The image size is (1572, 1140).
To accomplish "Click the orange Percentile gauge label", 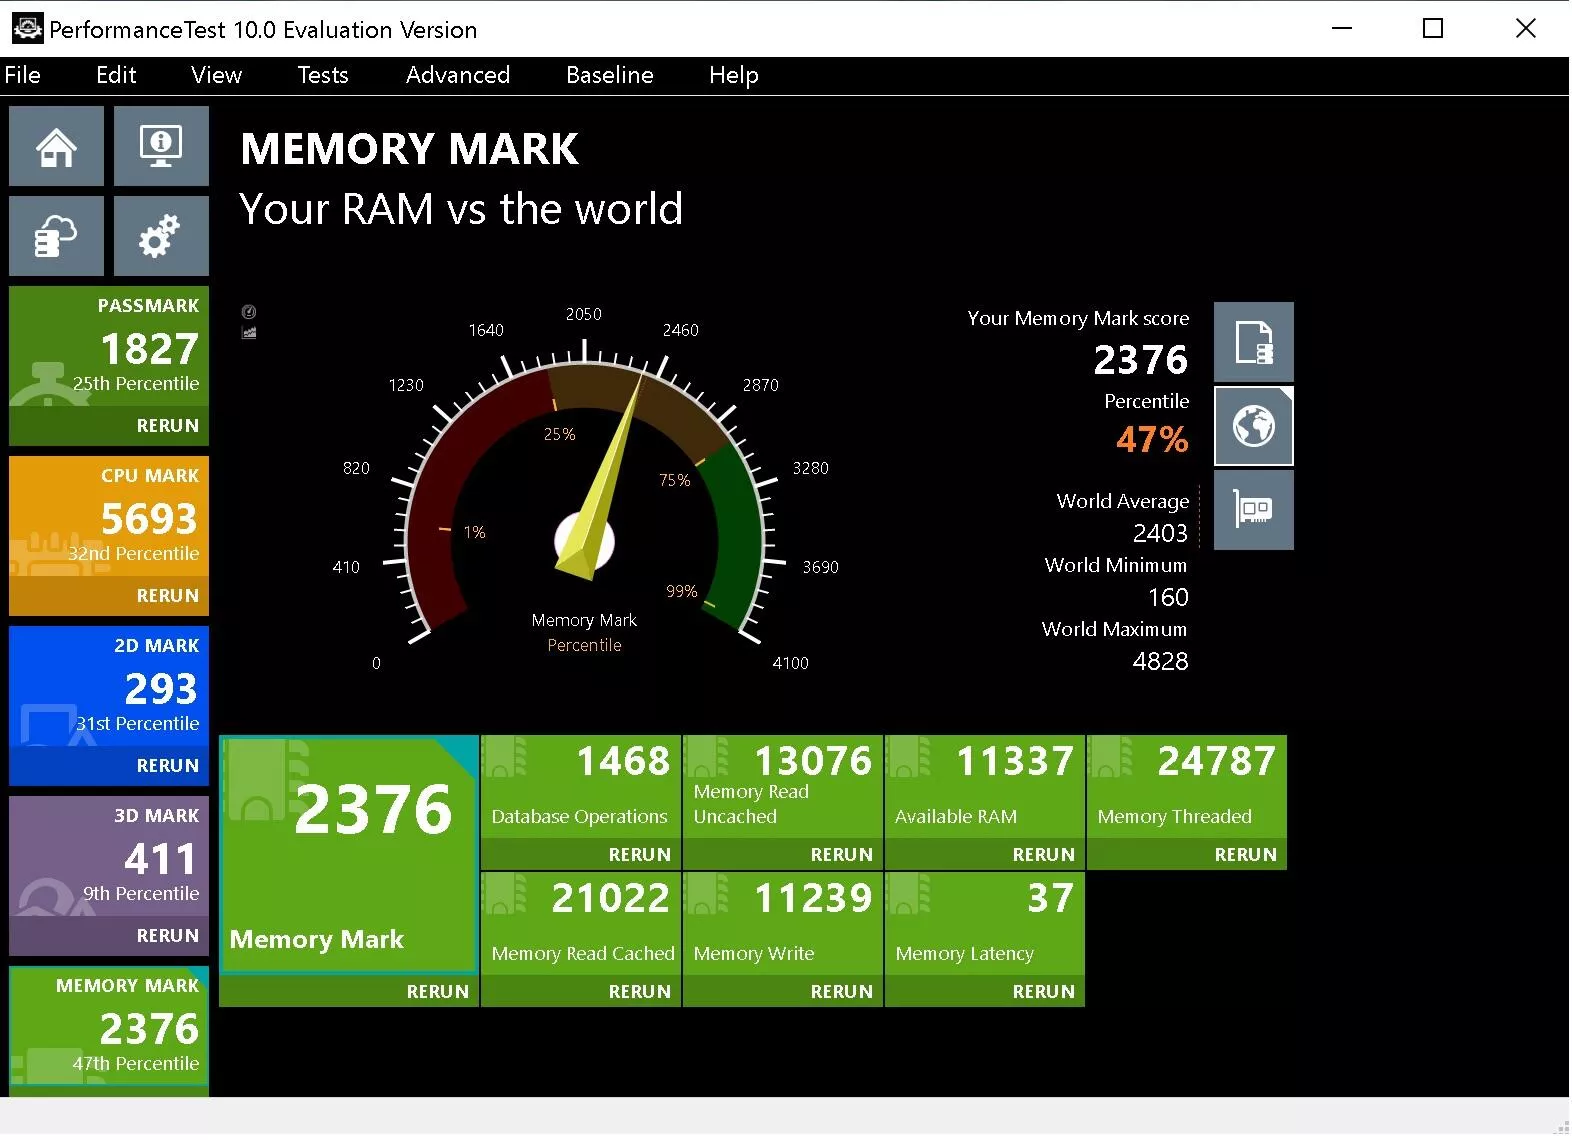I will [584, 646].
